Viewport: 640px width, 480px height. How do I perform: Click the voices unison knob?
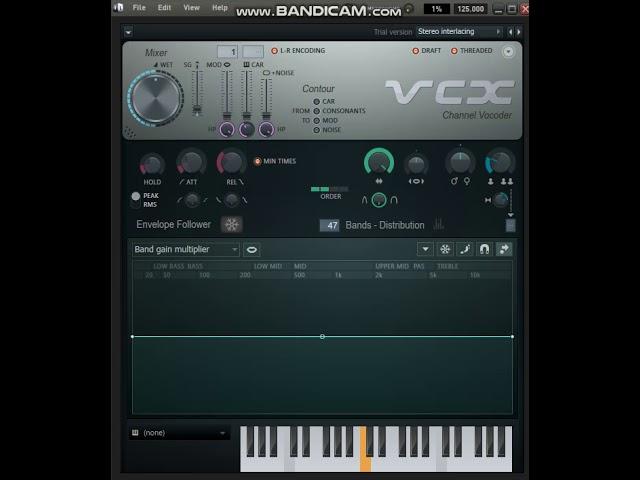click(500, 162)
